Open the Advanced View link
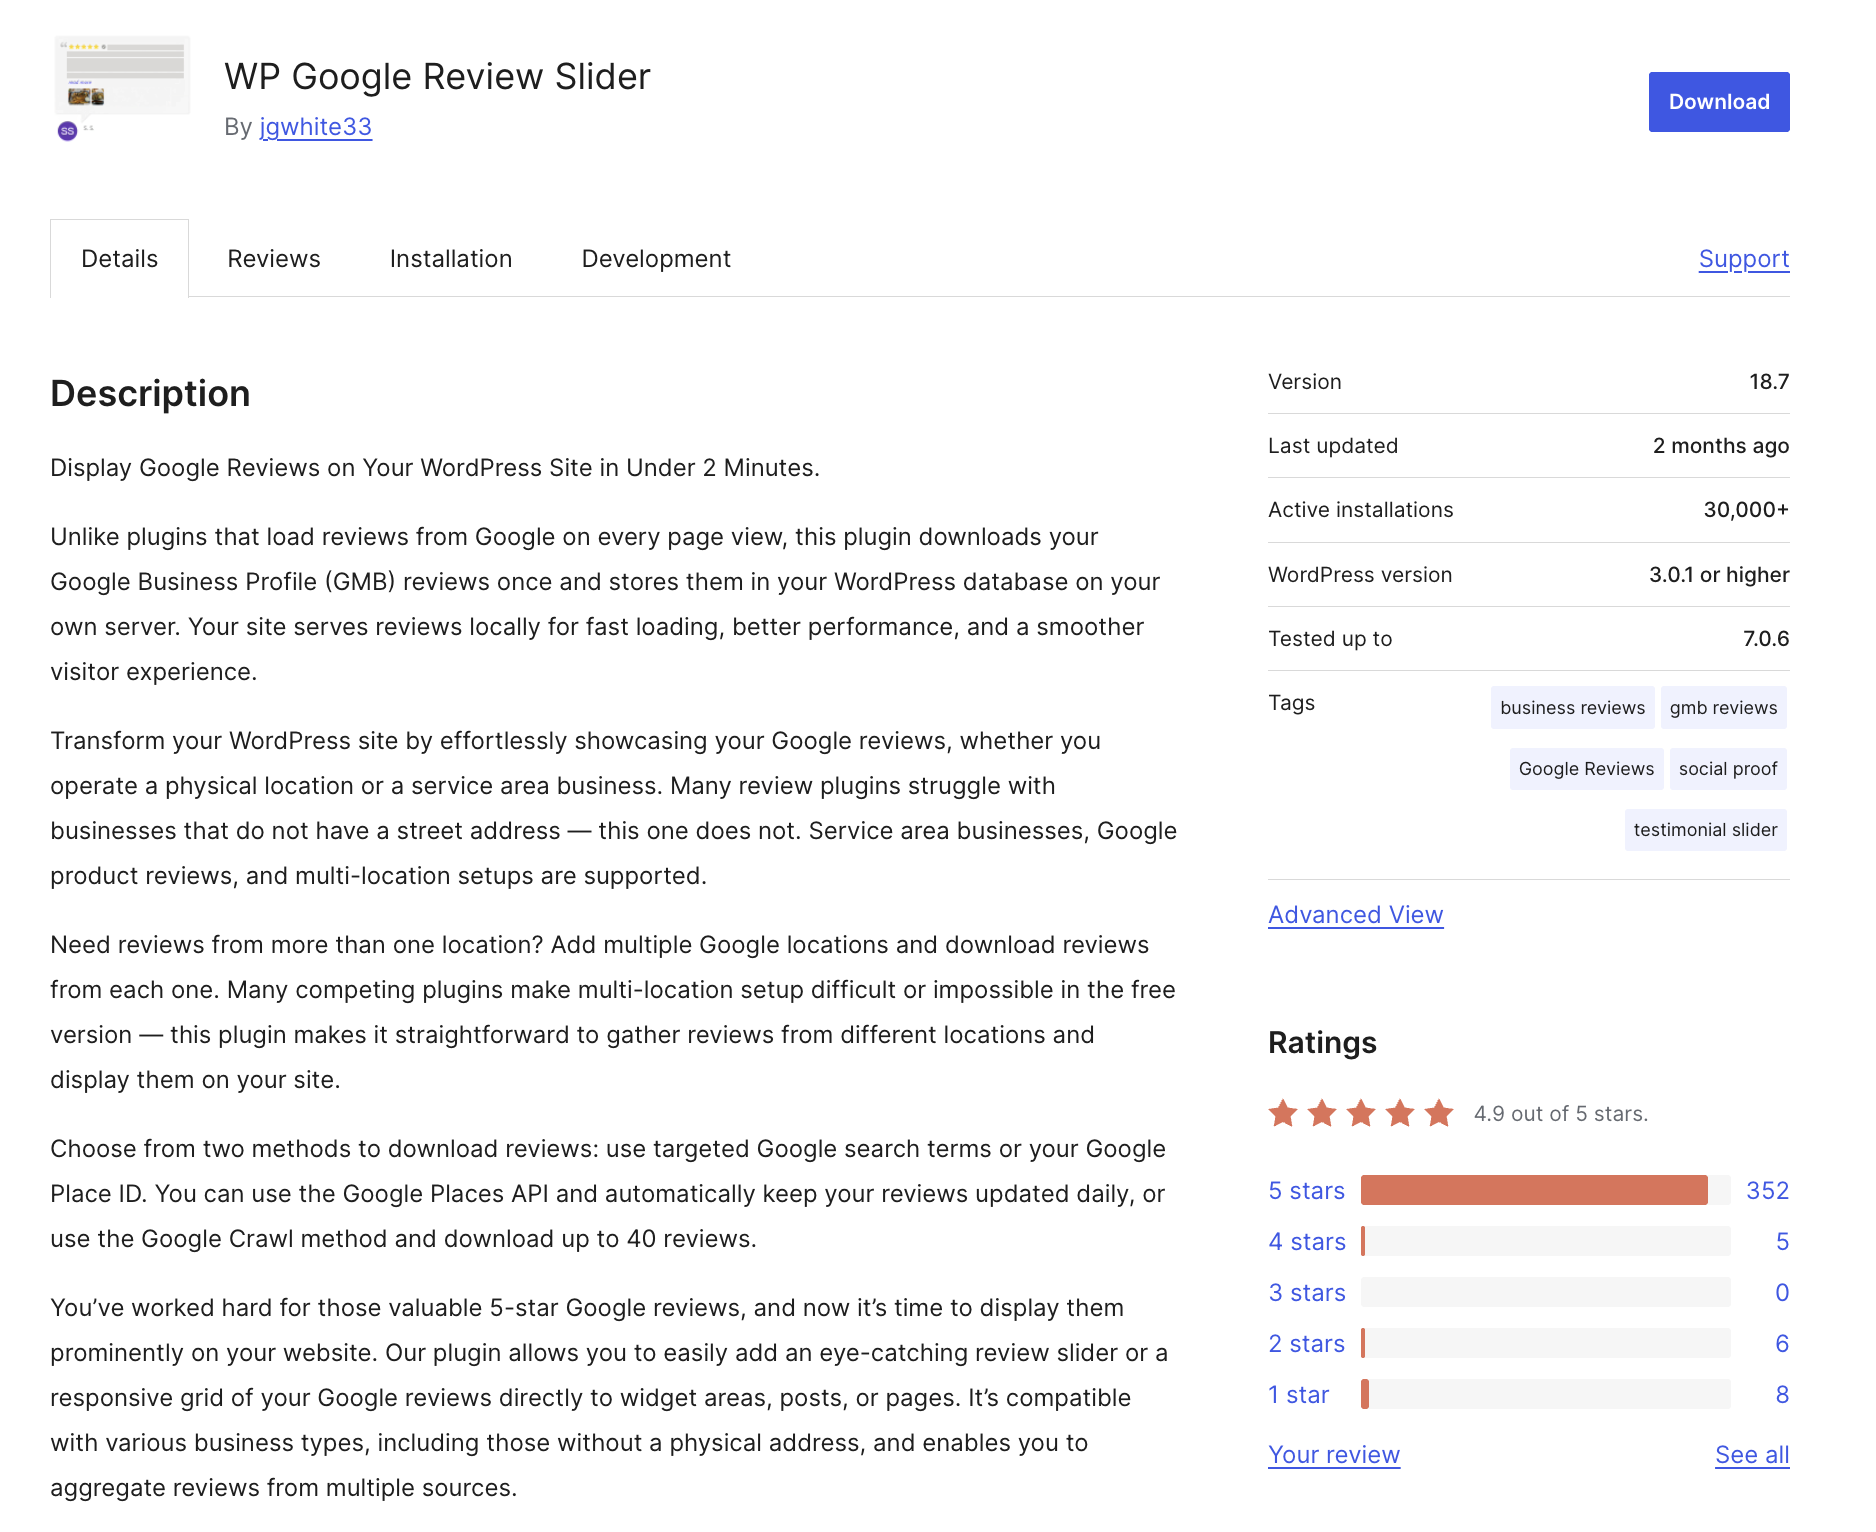1876x1532 pixels. click(1355, 915)
